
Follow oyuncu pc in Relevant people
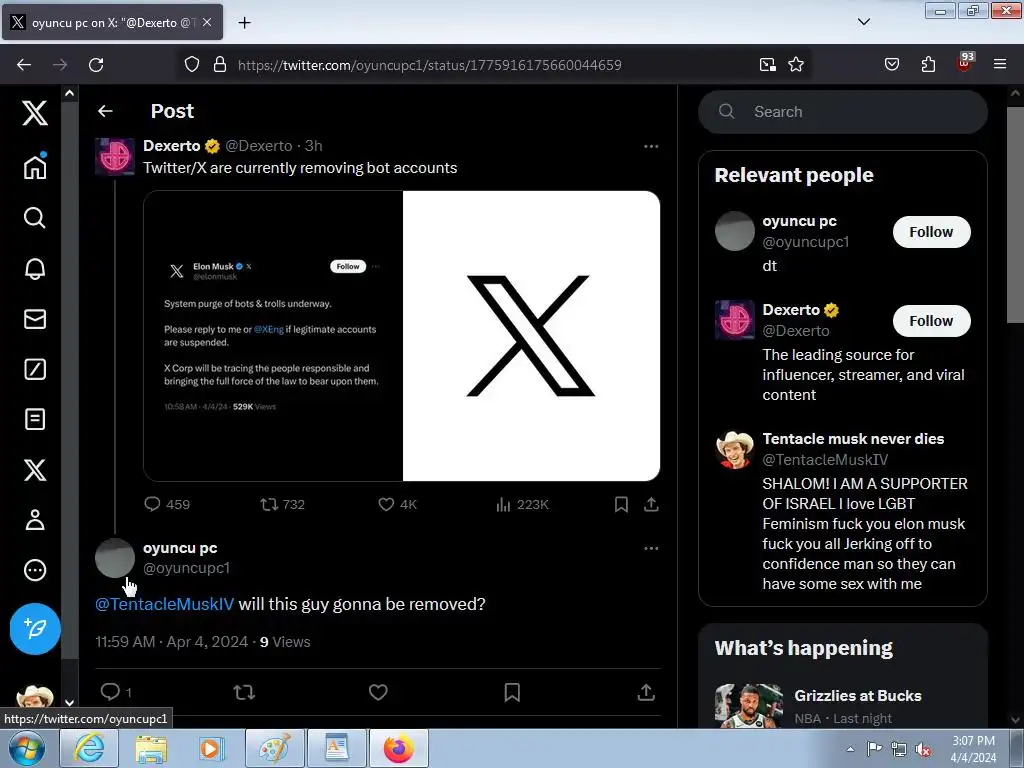pyautogui.click(x=931, y=232)
